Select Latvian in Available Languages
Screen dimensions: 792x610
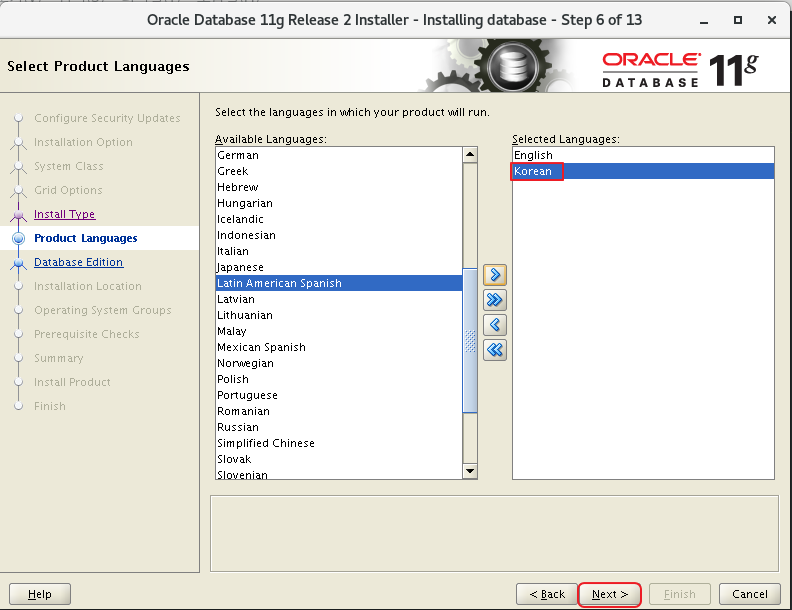(x=338, y=299)
